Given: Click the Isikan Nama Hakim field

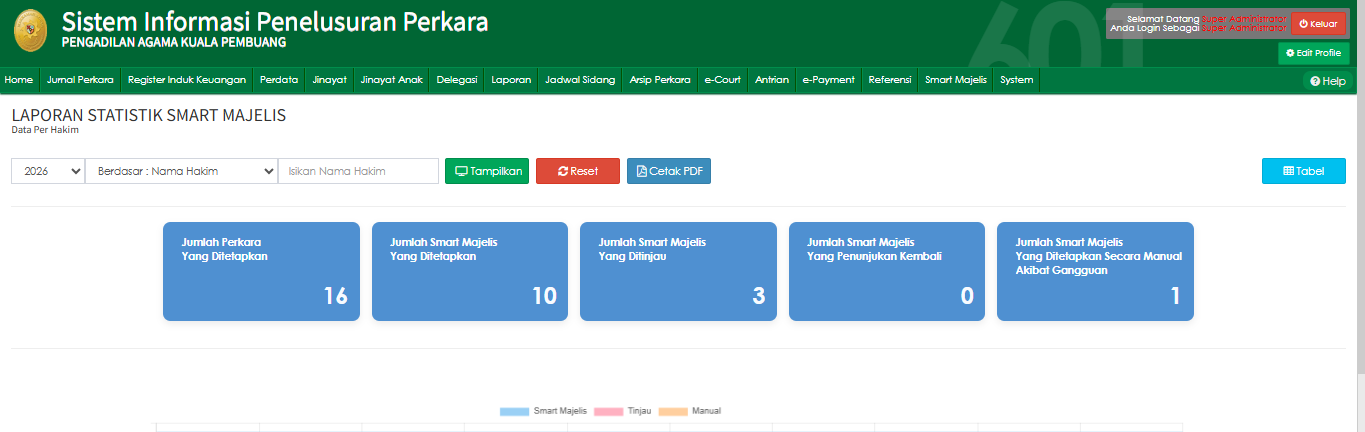Looking at the screenshot, I should tap(358, 171).
